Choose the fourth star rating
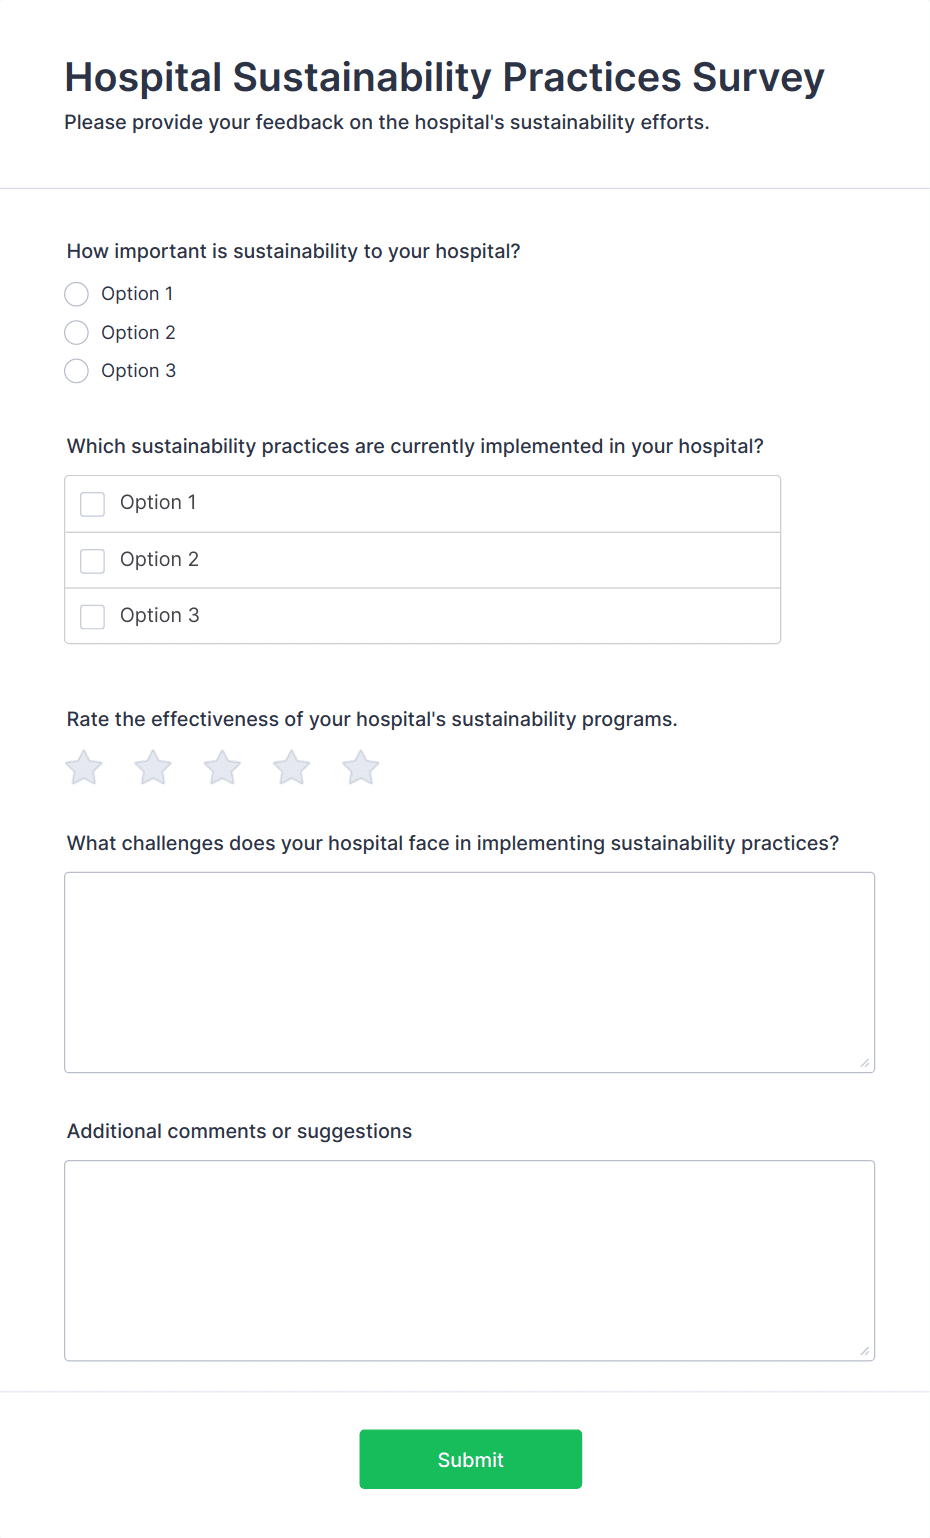This screenshot has width=930, height=1538. coord(292,768)
